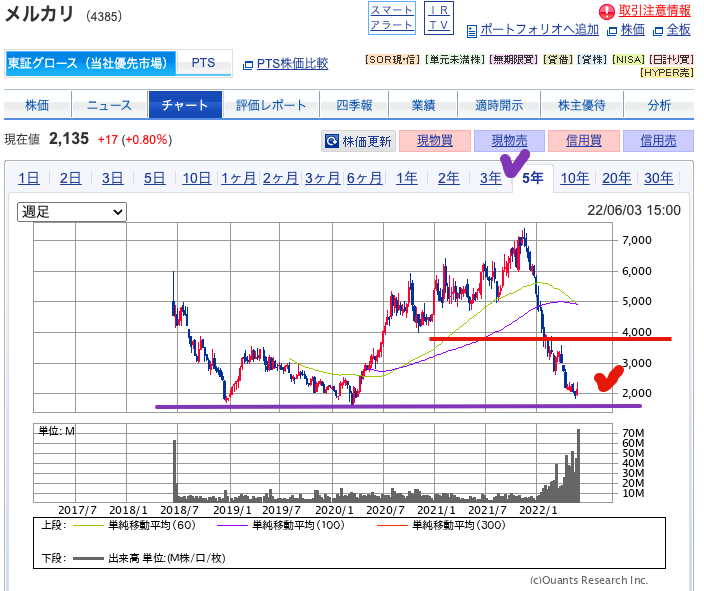Click the 株価更新 button
This screenshot has height=591, width=704.
358,141
